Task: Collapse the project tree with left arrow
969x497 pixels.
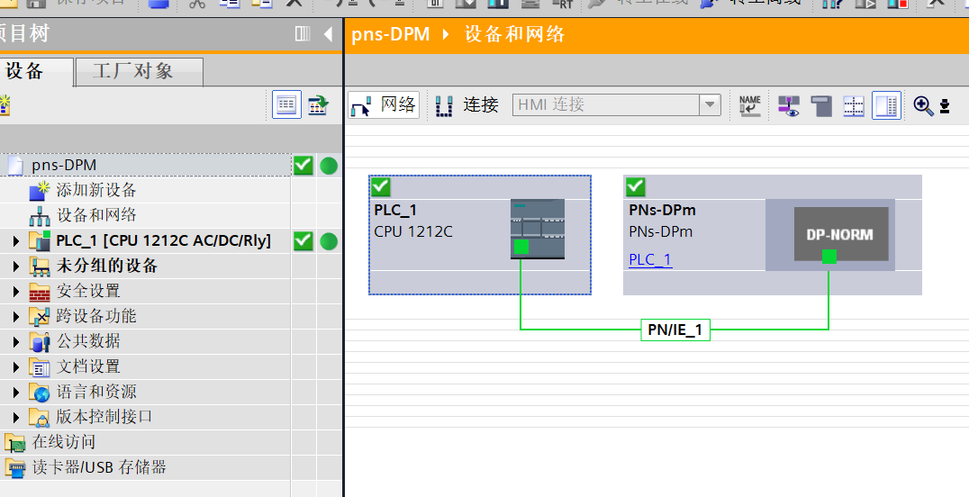Action: [x=328, y=34]
